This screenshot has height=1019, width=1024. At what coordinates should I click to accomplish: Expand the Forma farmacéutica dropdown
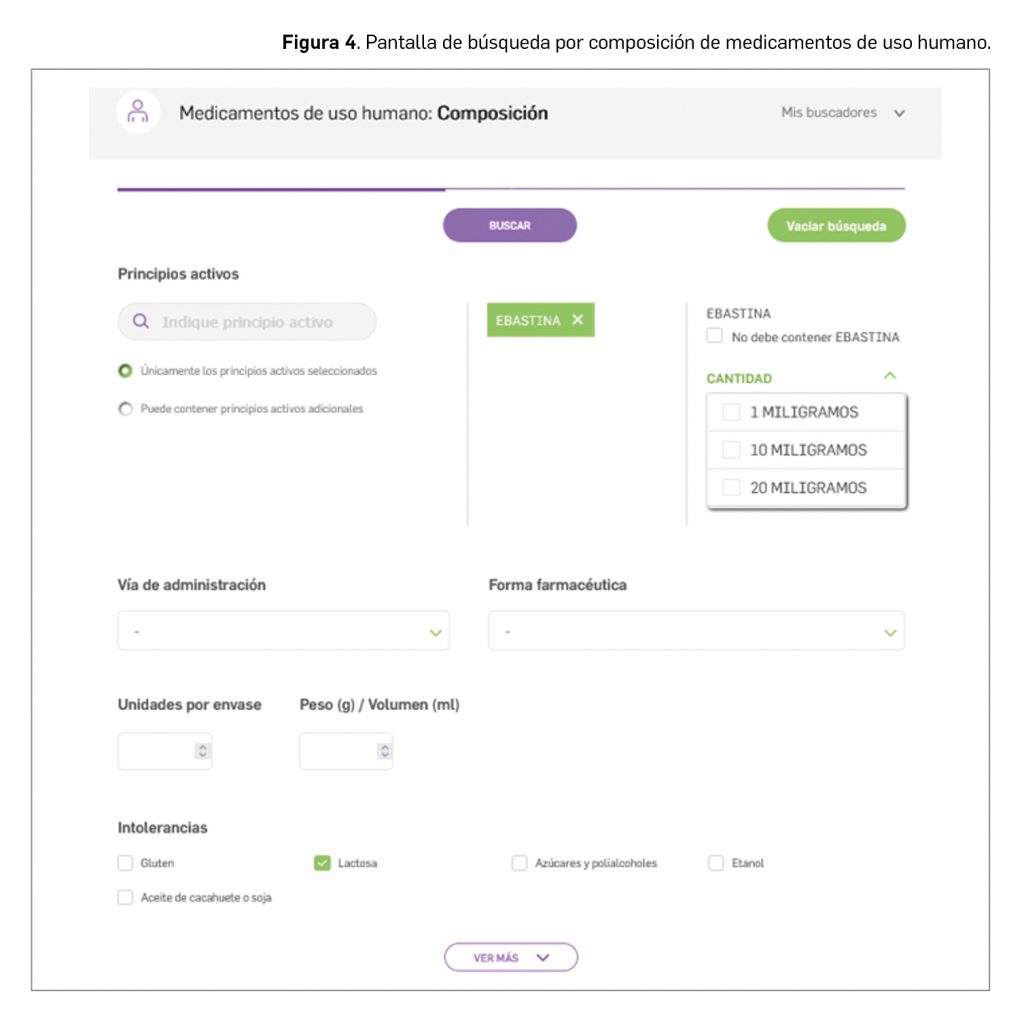pos(696,632)
